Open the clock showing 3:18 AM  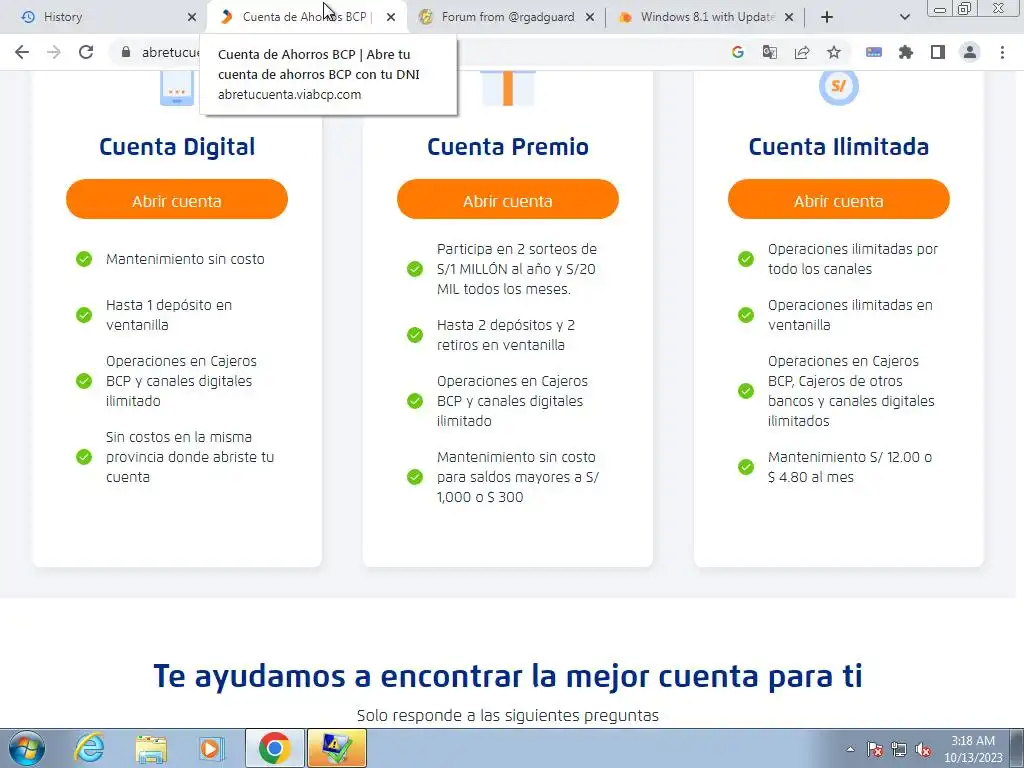point(973,749)
